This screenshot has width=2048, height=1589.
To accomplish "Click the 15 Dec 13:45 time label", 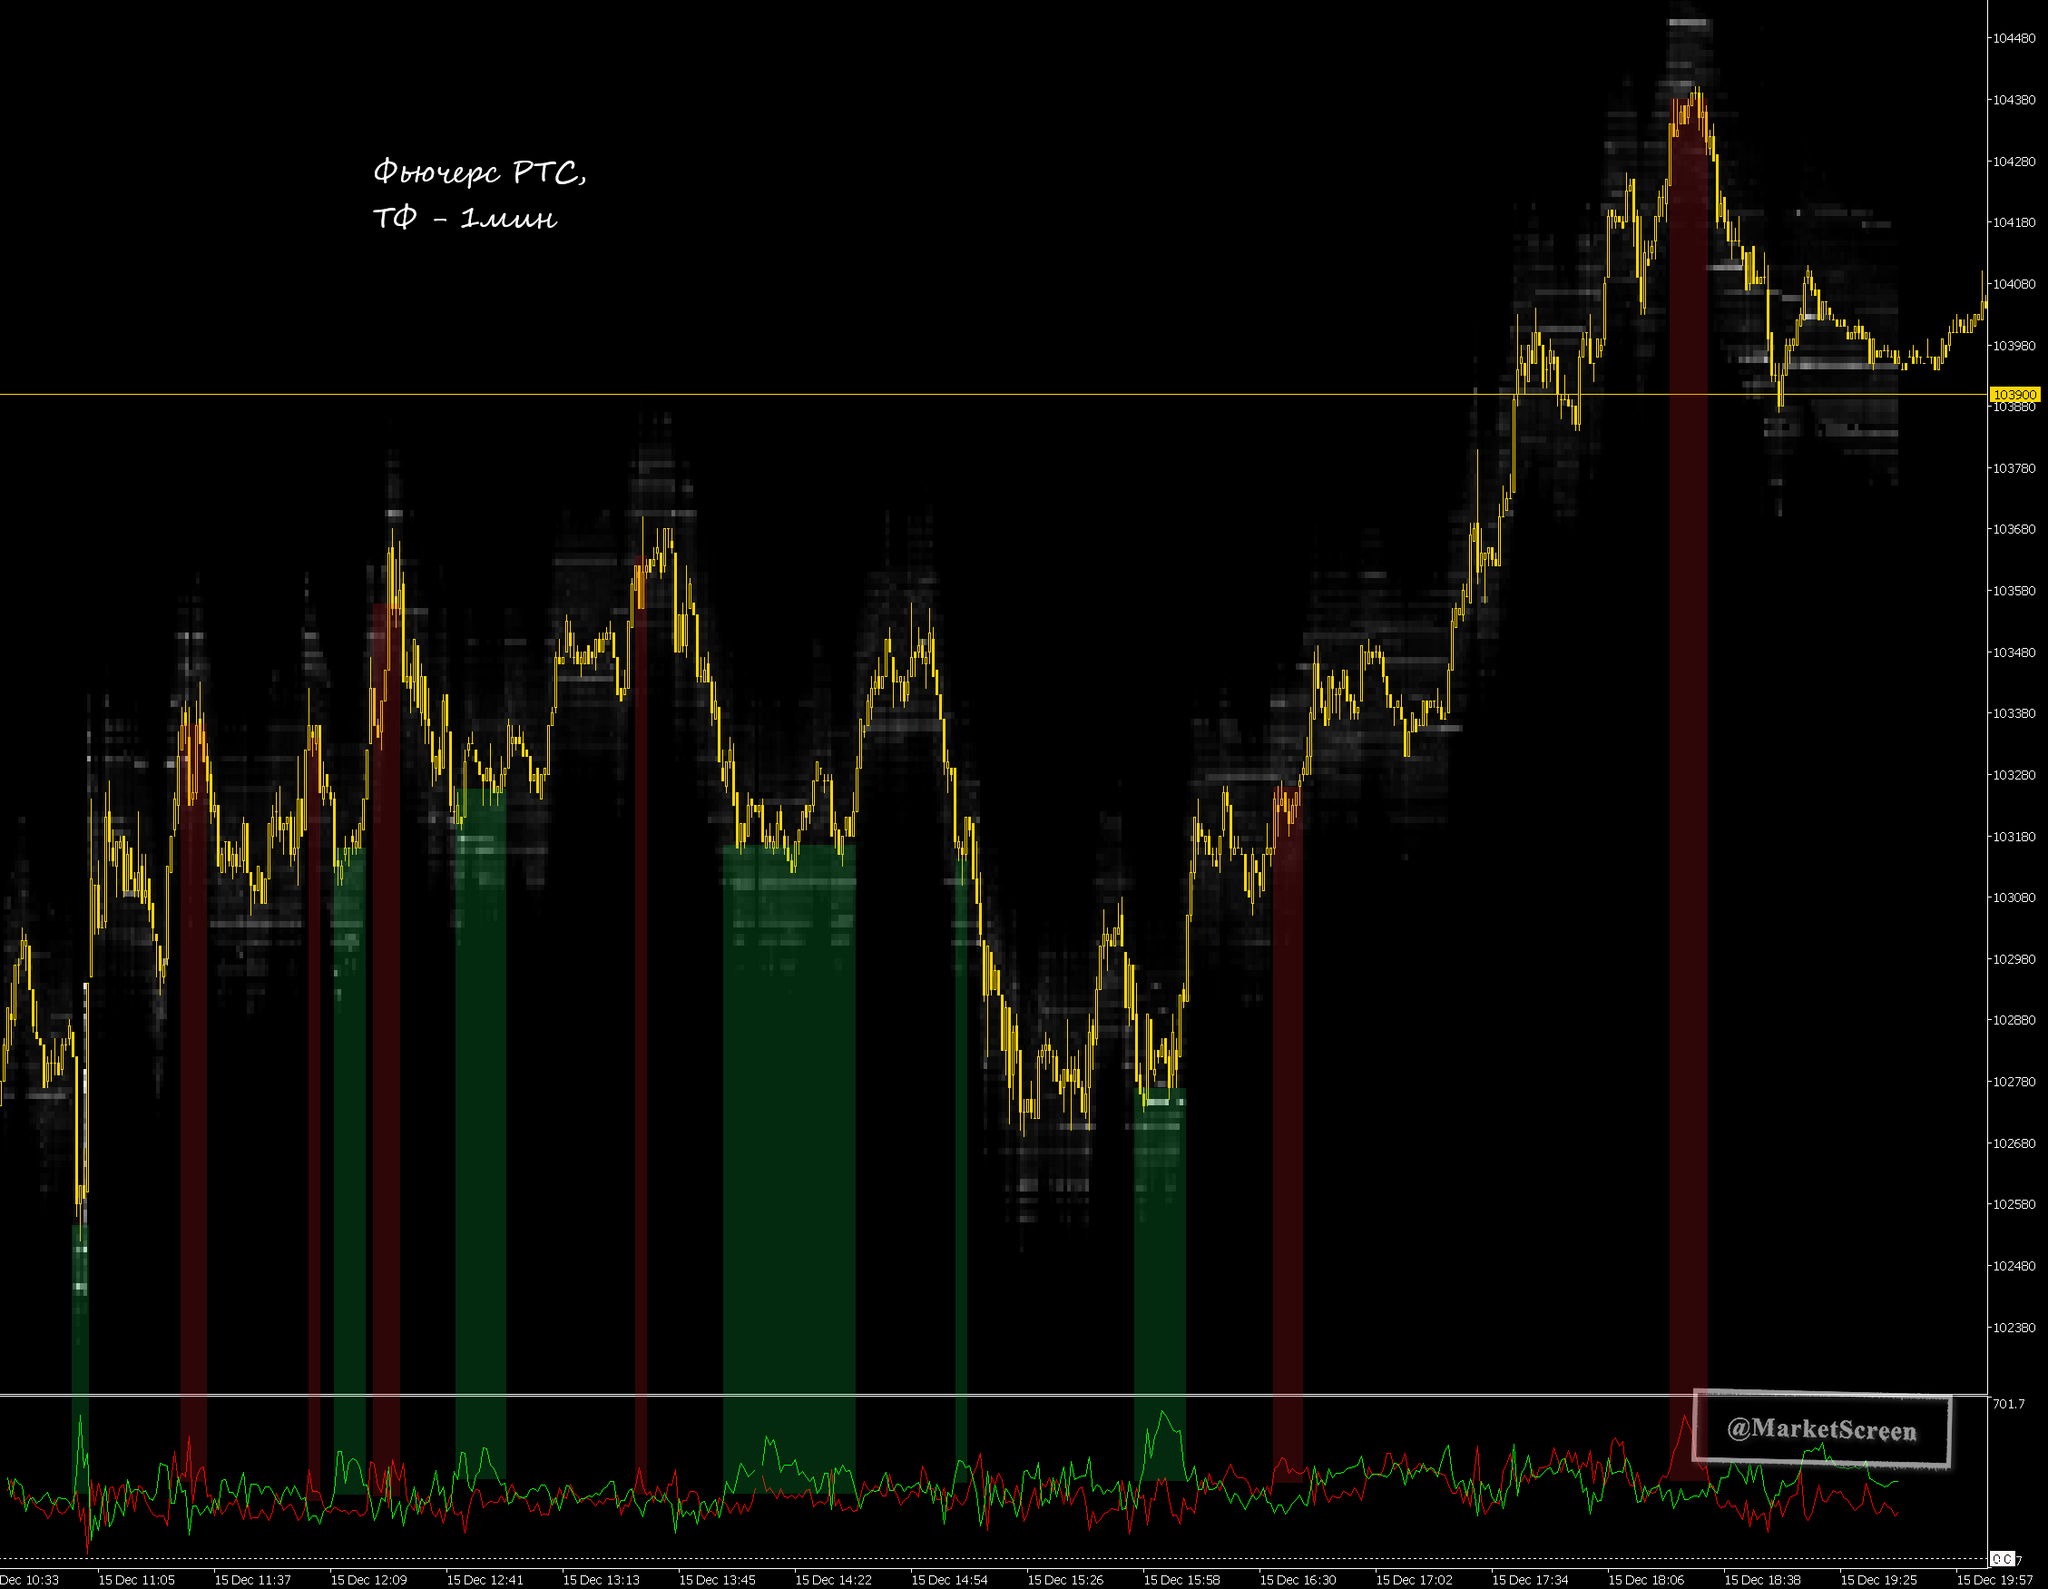I will tap(717, 1580).
